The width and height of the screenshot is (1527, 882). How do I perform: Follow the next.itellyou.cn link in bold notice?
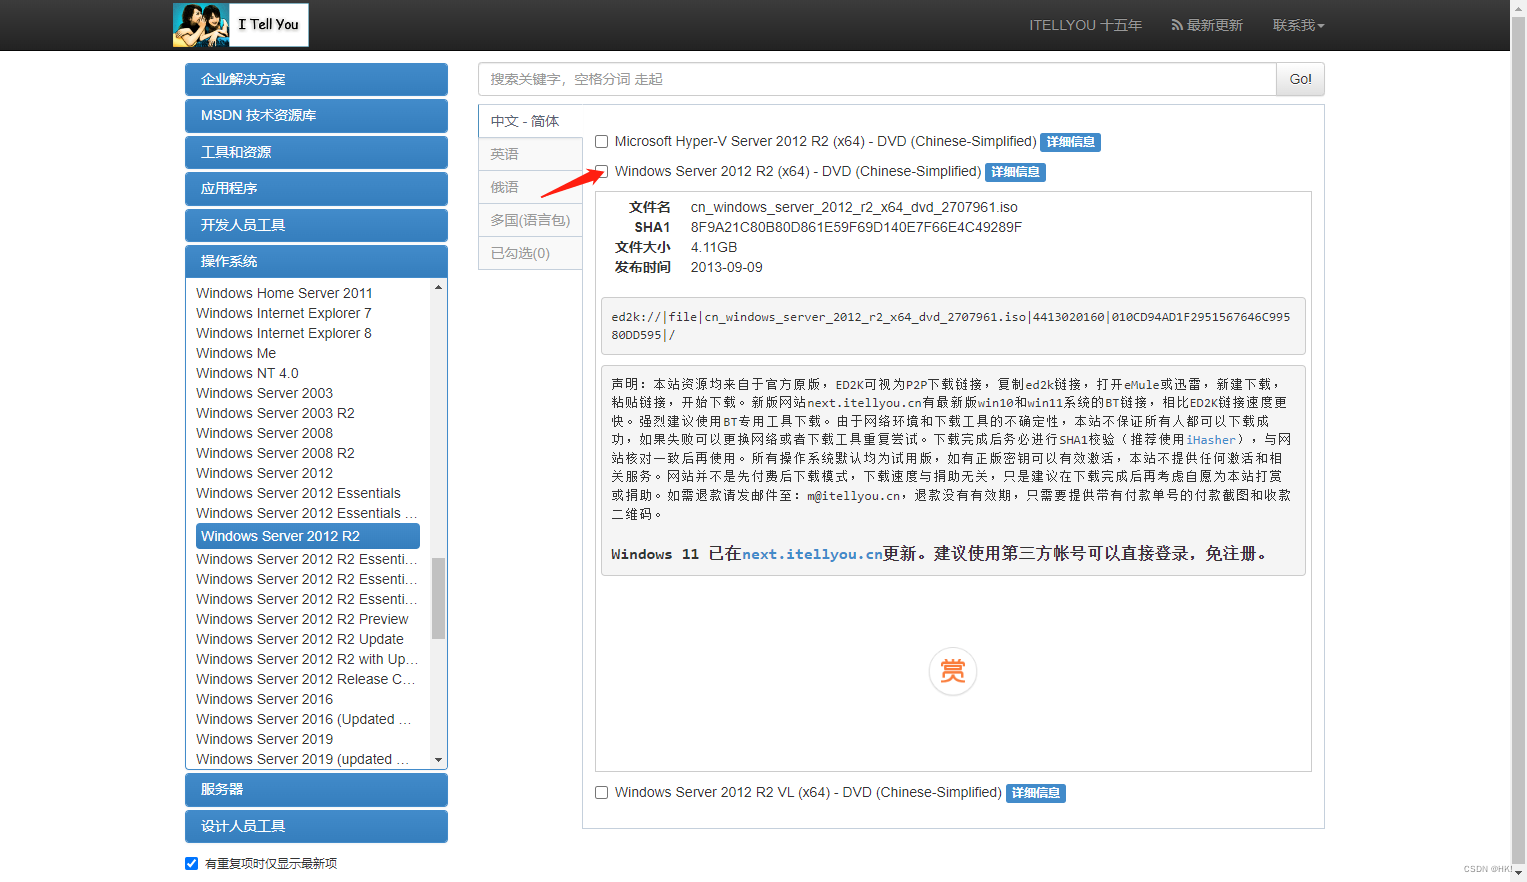tap(812, 554)
